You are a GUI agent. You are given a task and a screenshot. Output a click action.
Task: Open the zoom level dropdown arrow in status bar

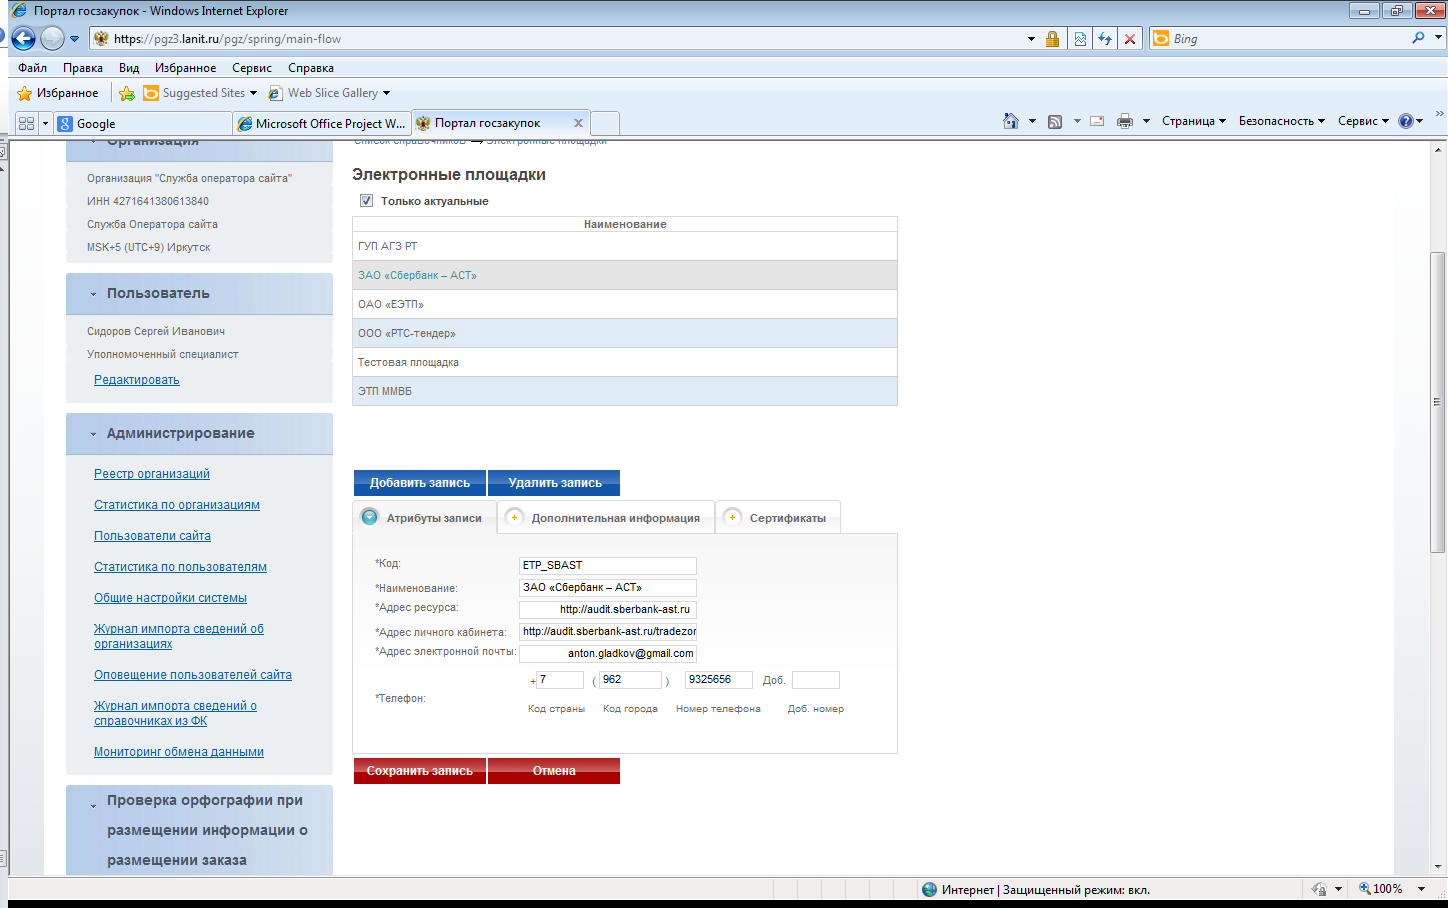coord(1421,889)
